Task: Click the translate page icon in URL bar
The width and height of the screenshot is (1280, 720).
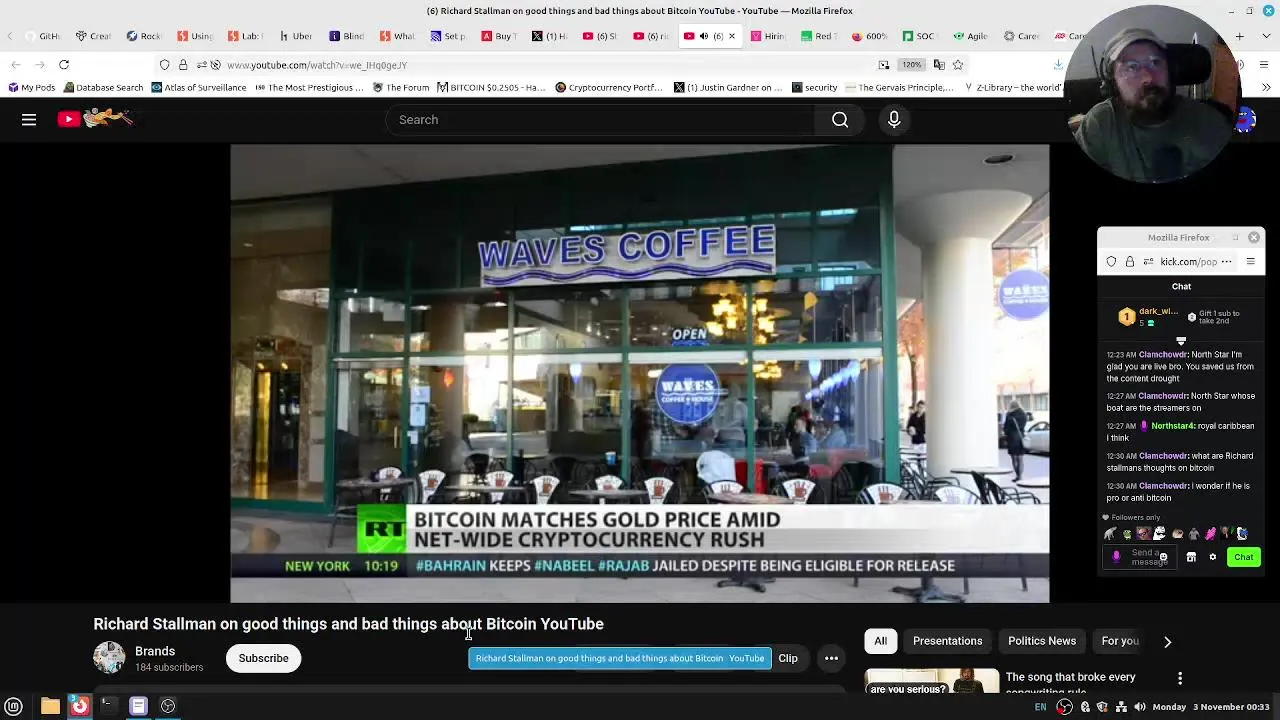Action: click(939, 65)
